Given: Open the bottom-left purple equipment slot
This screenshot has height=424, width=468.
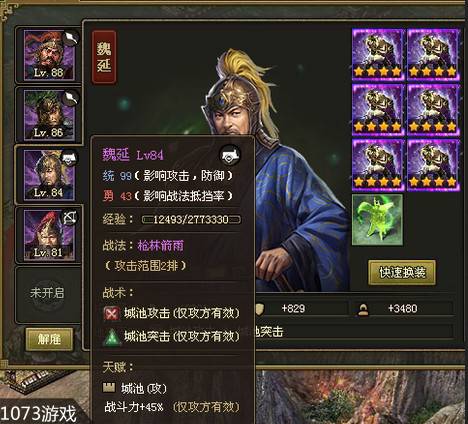Looking at the screenshot, I should pos(378,165).
